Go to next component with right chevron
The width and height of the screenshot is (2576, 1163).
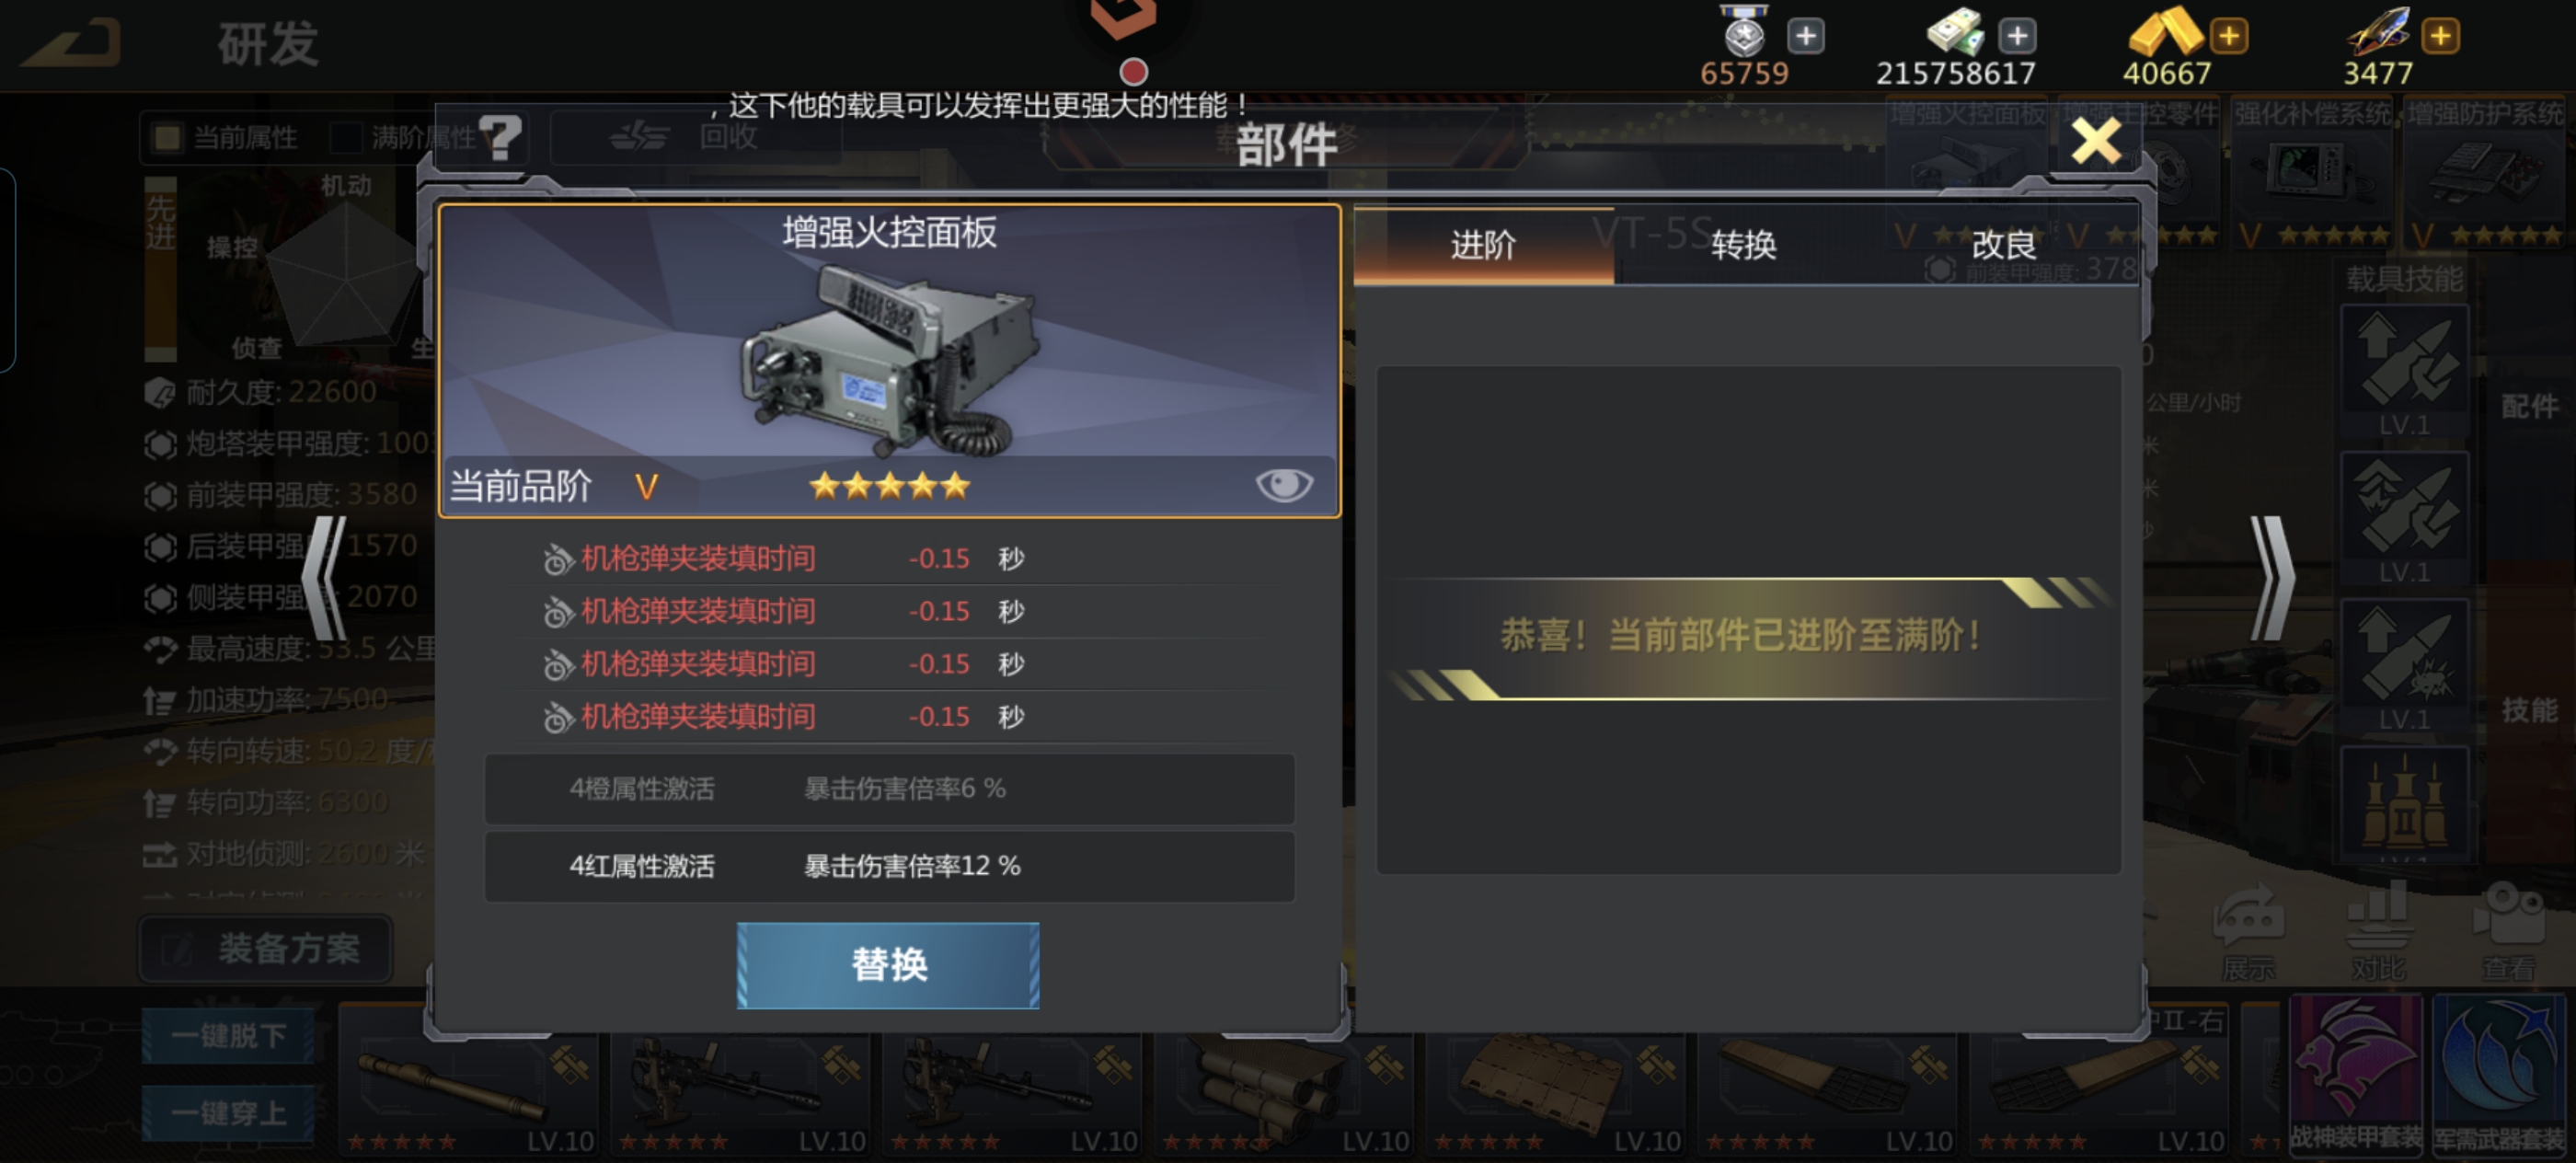(x=2272, y=579)
